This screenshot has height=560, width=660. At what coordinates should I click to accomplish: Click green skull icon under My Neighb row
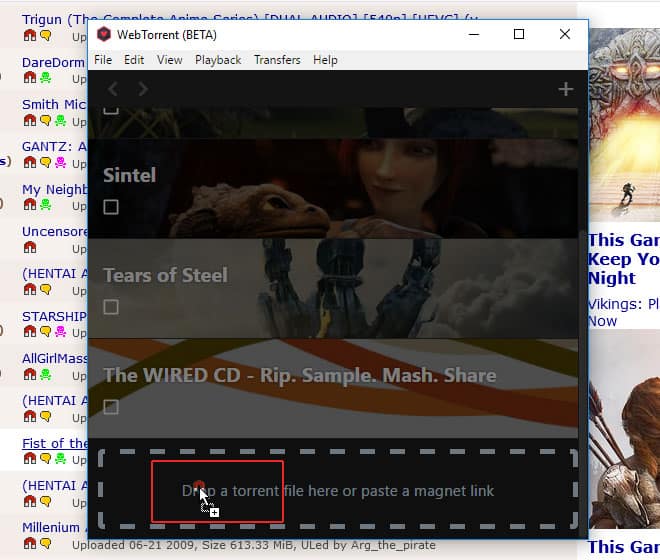pos(45,205)
